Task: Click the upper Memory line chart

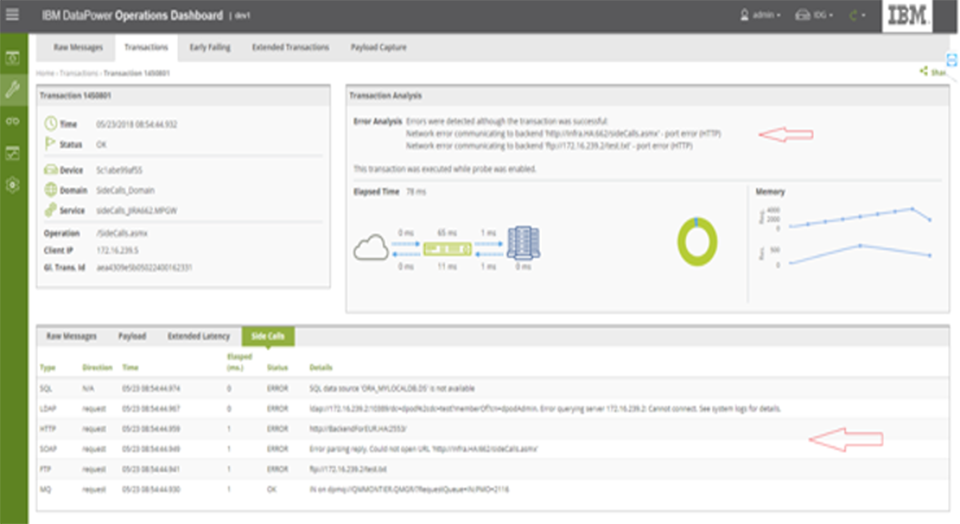Action: click(x=860, y=217)
